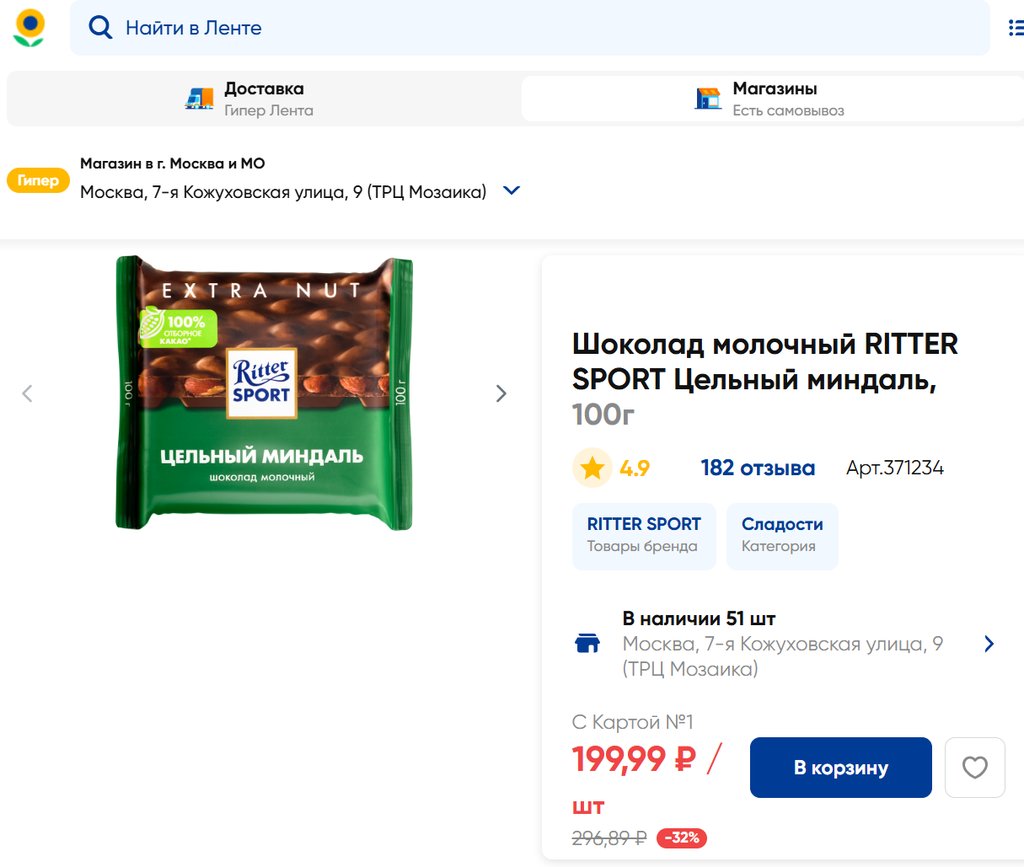The image size is (1024, 867).
Task: Add product to favorites with heart
Action: (x=974, y=768)
